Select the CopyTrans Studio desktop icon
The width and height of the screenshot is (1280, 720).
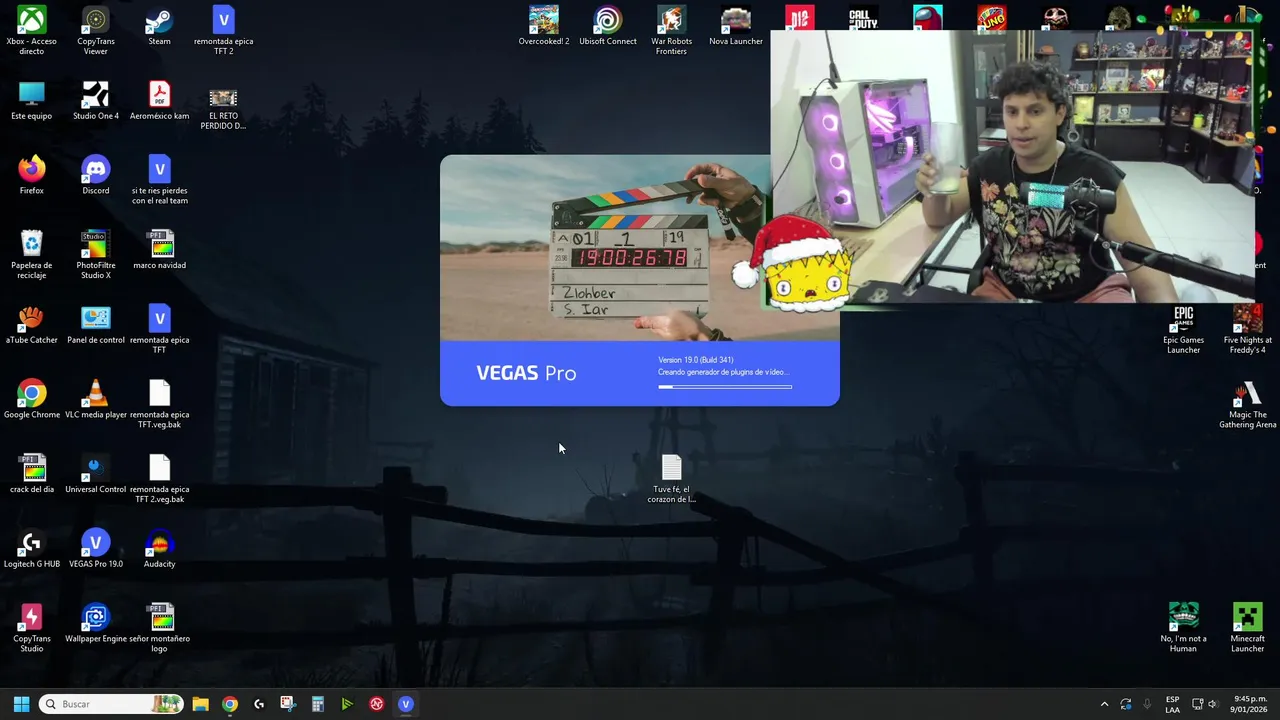(x=32, y=628)
